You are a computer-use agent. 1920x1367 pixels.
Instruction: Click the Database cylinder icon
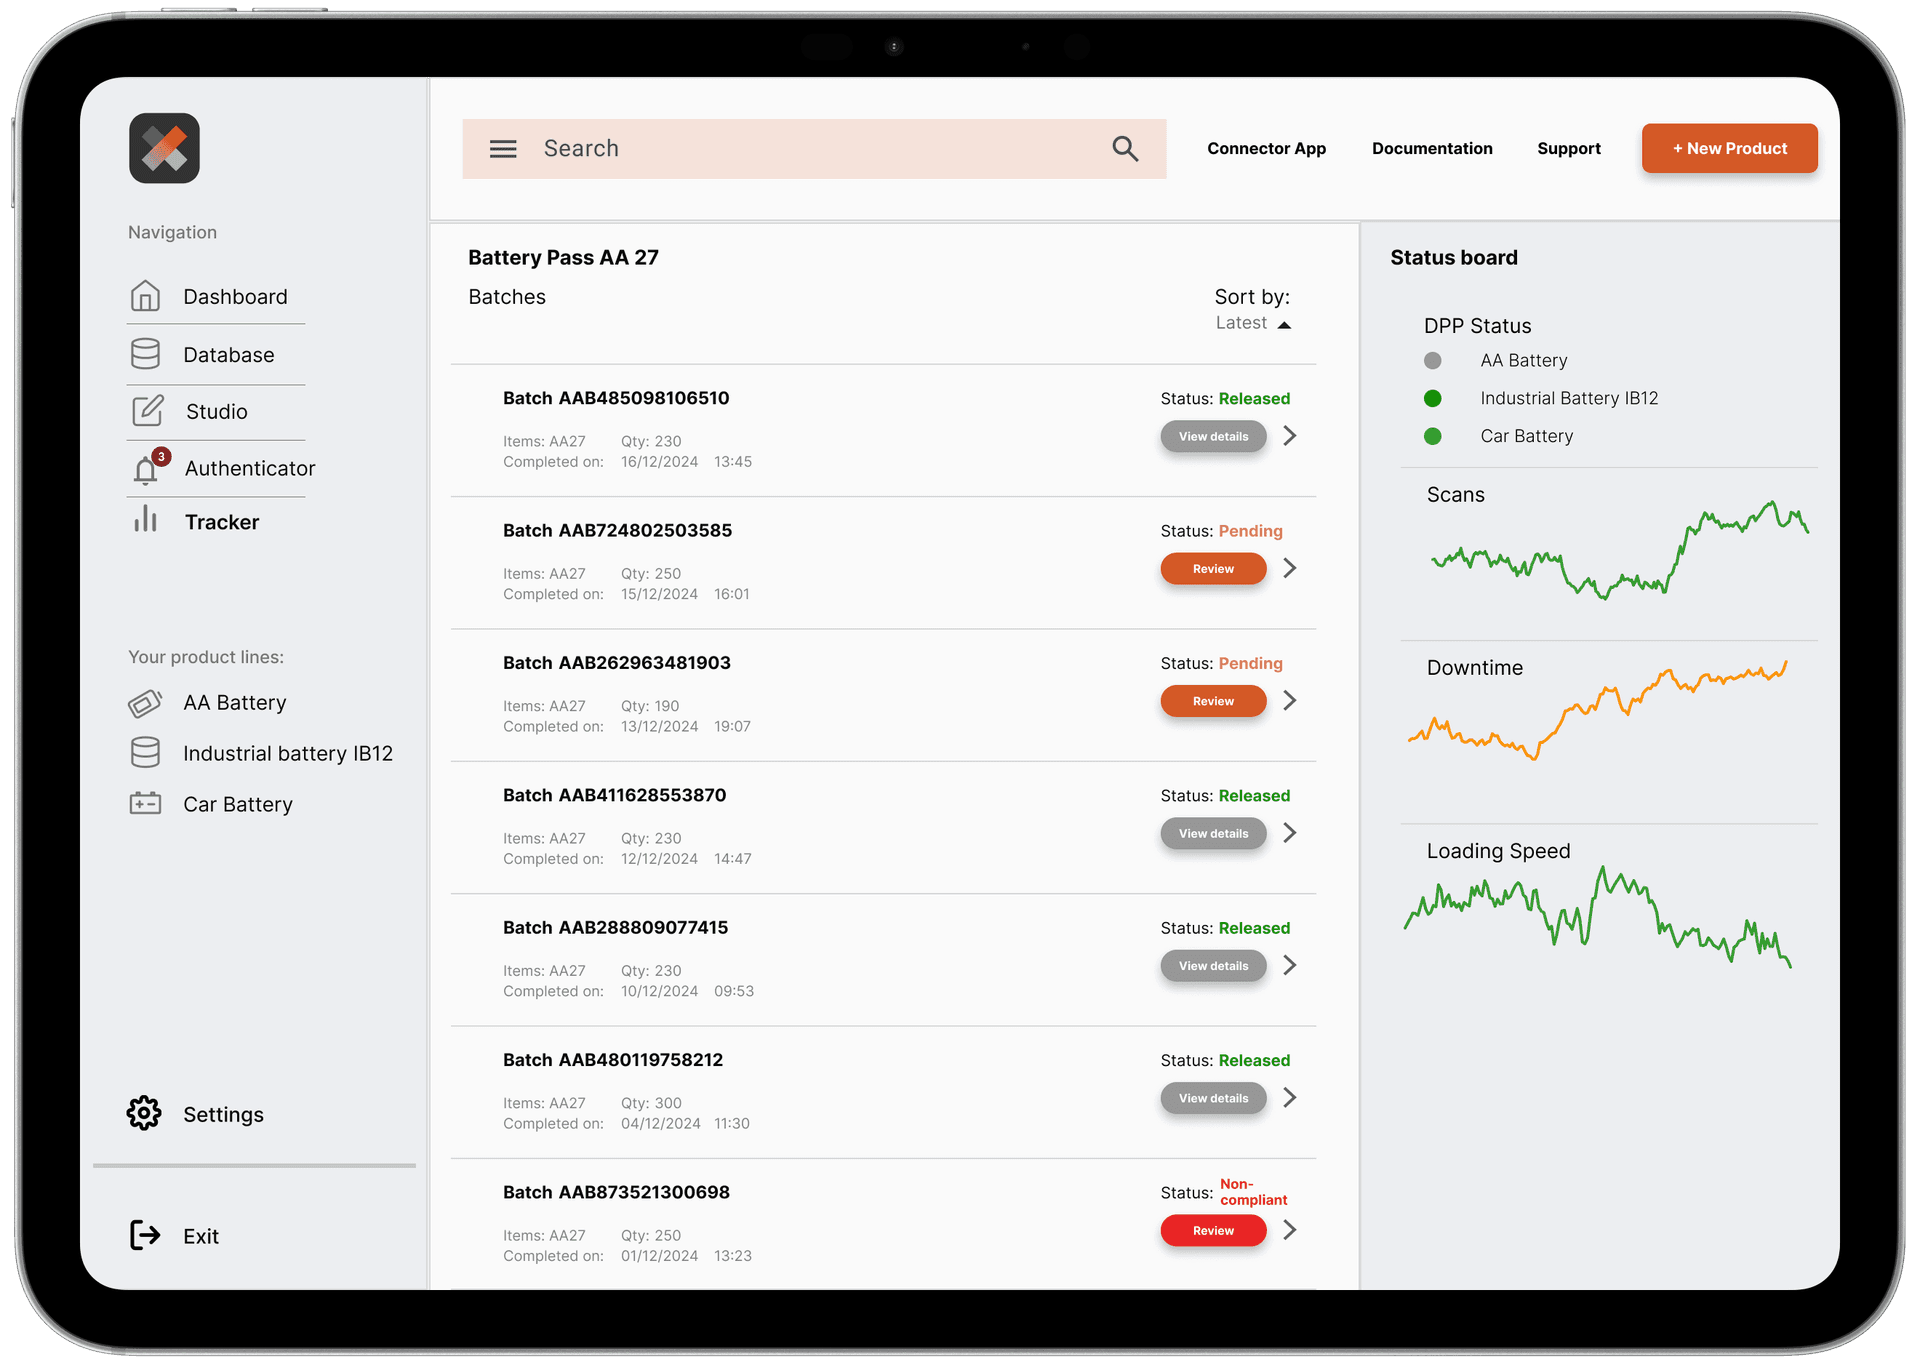pyautogui.click(x=145, y=354)
